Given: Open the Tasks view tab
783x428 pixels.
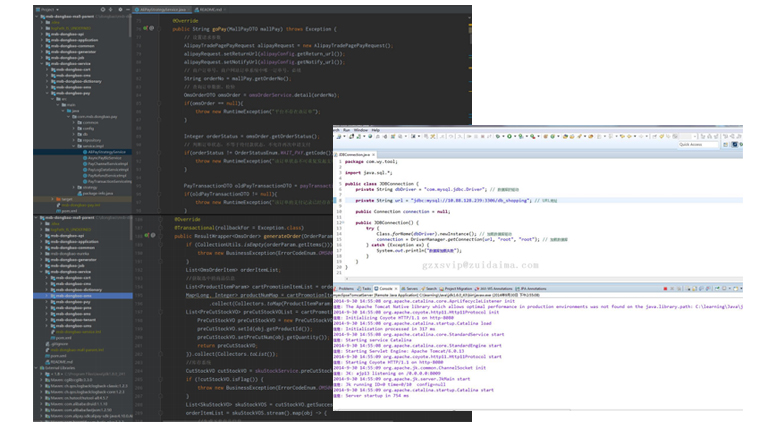Looking at the screenshot, I should point(365,289).
